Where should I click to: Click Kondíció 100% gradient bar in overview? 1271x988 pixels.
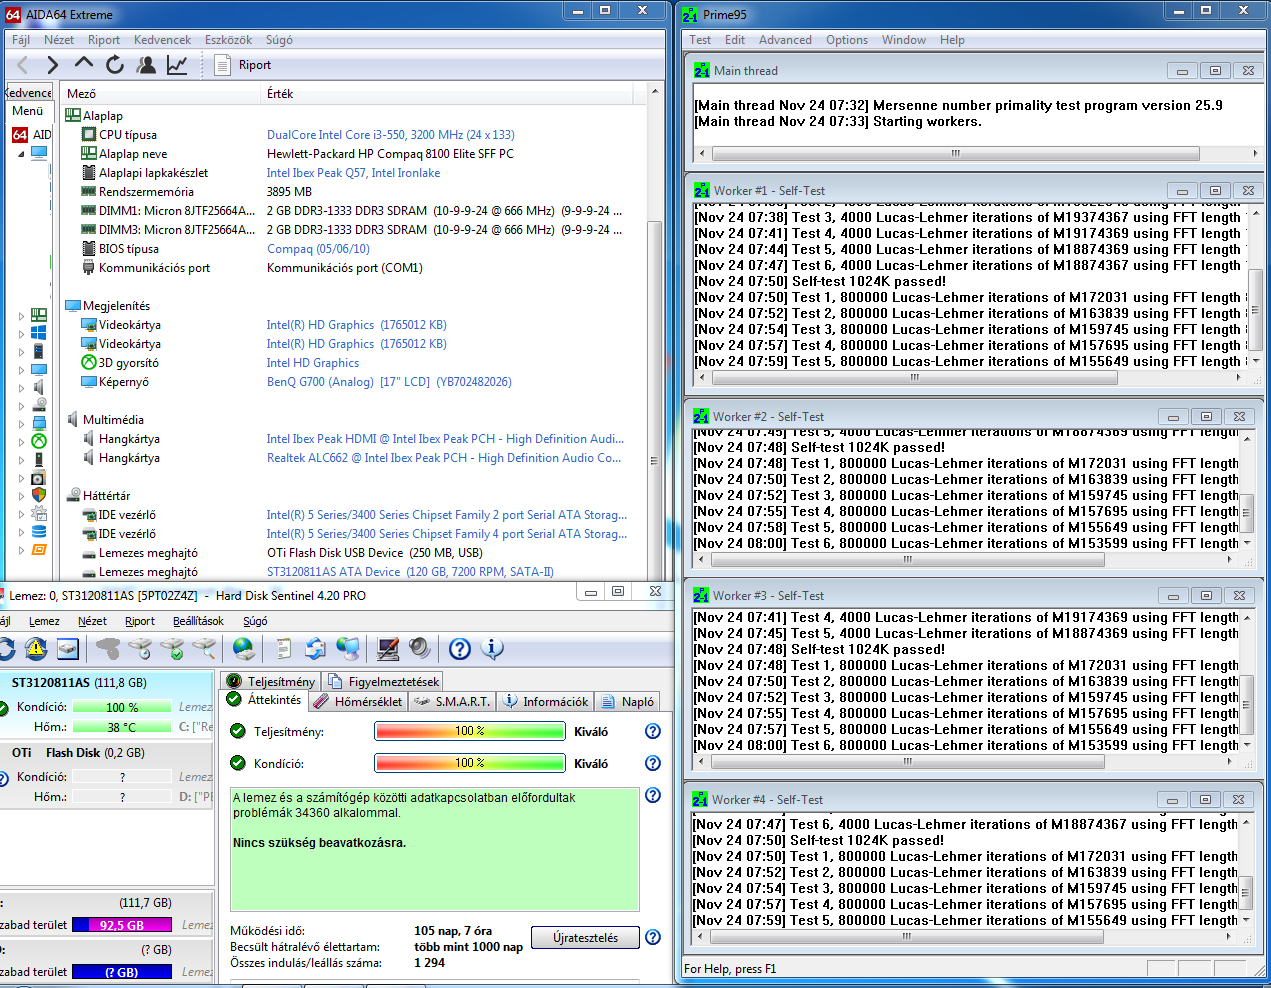(470, 763)
